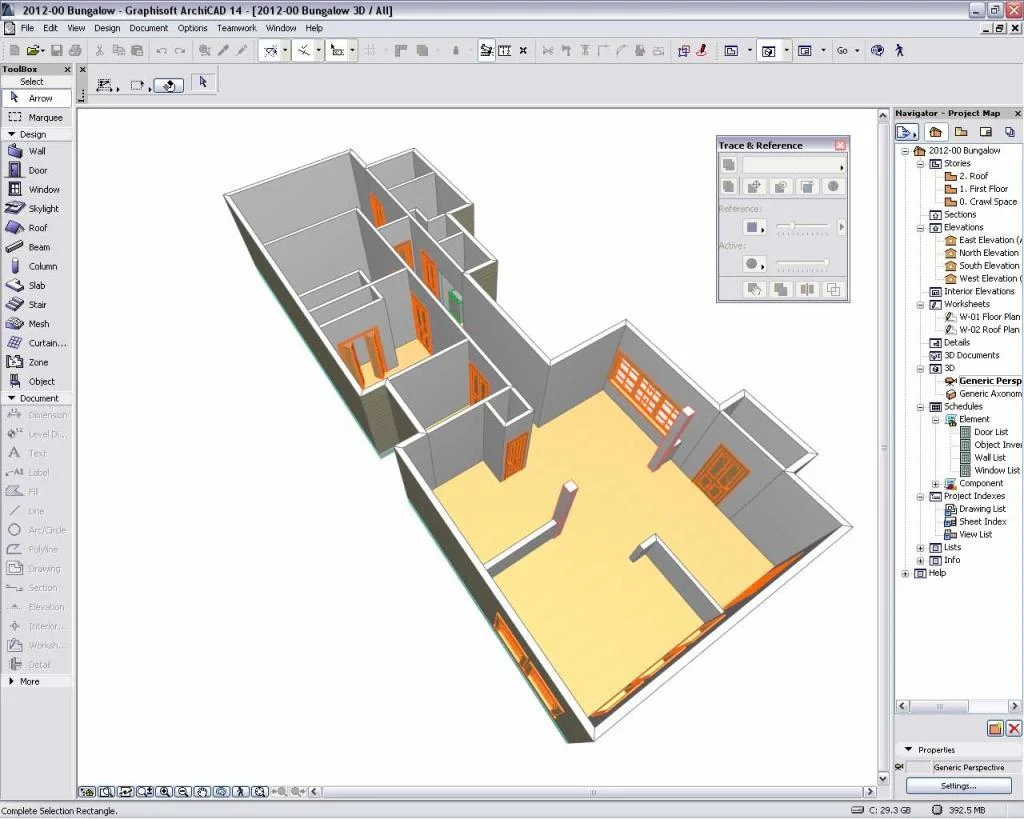
Task: Pick the Curtain Wall tool
Action: click(x=36, y=343)
